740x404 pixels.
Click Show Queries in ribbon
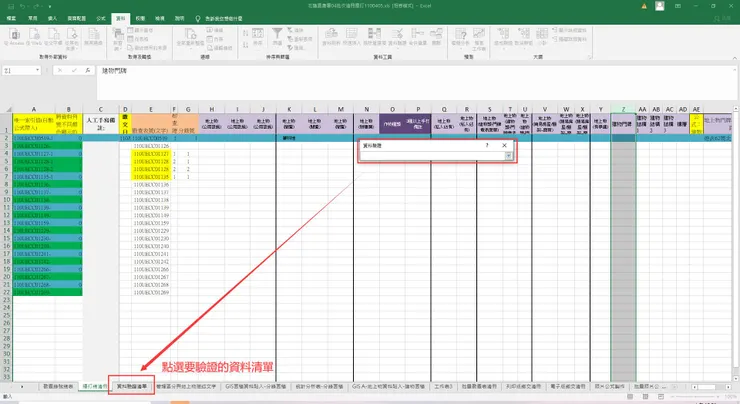coord(140,30)
